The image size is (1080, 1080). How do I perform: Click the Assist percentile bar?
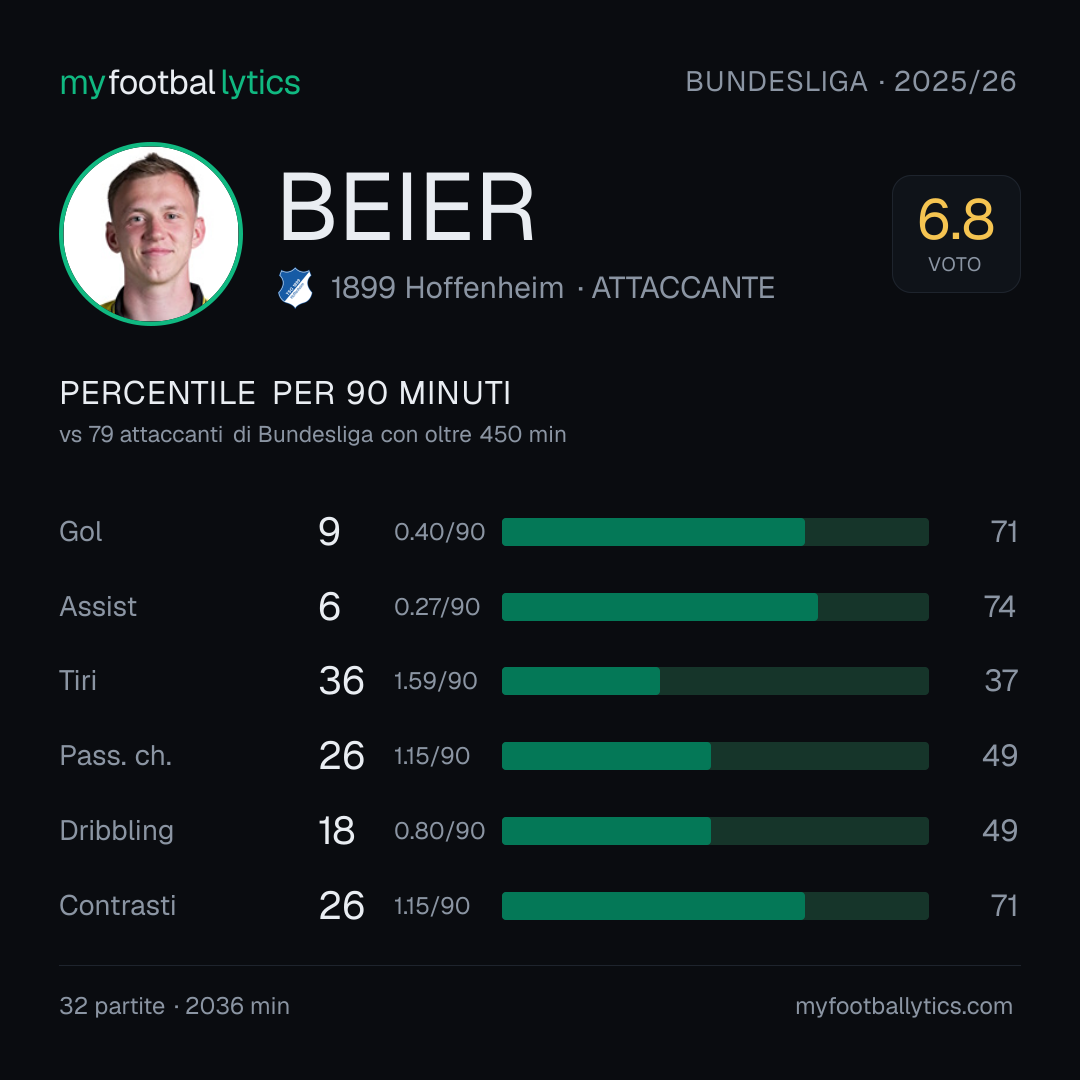click(x=715, y=607)
